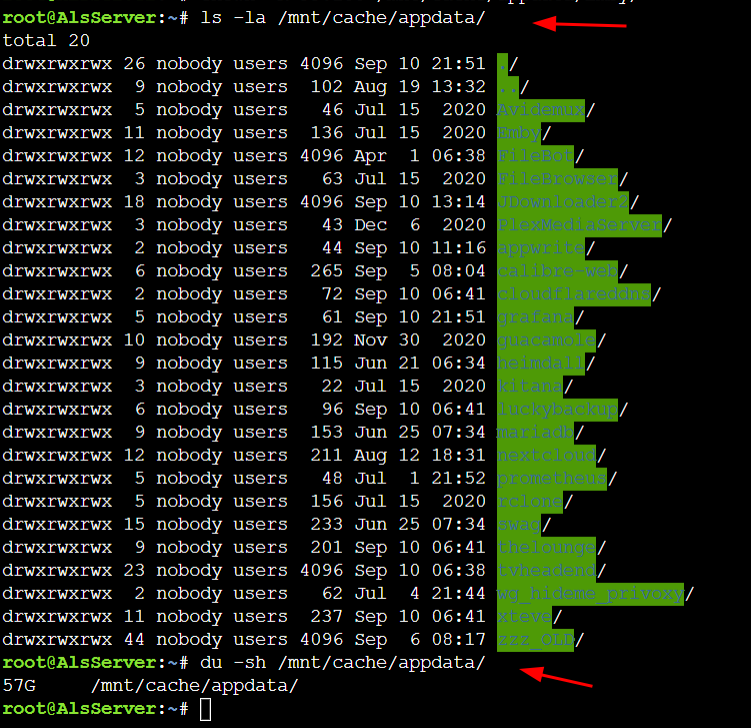Click the PlexMediaServer directory name
751x728 pixels.
click(x=580, y=225)
